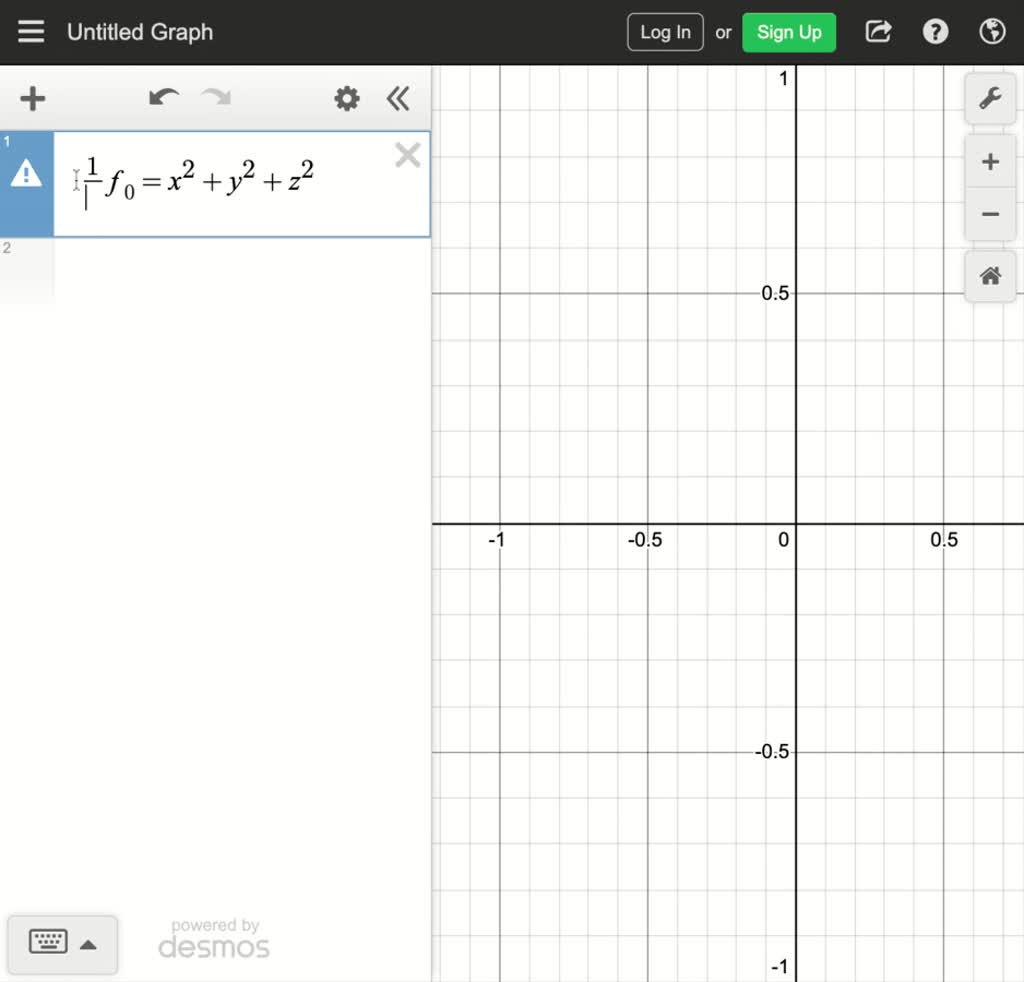The width and height of the screenshot is (1024, 982).
Task: Expand the keyboard options arrow
Action: pos(90,943)
